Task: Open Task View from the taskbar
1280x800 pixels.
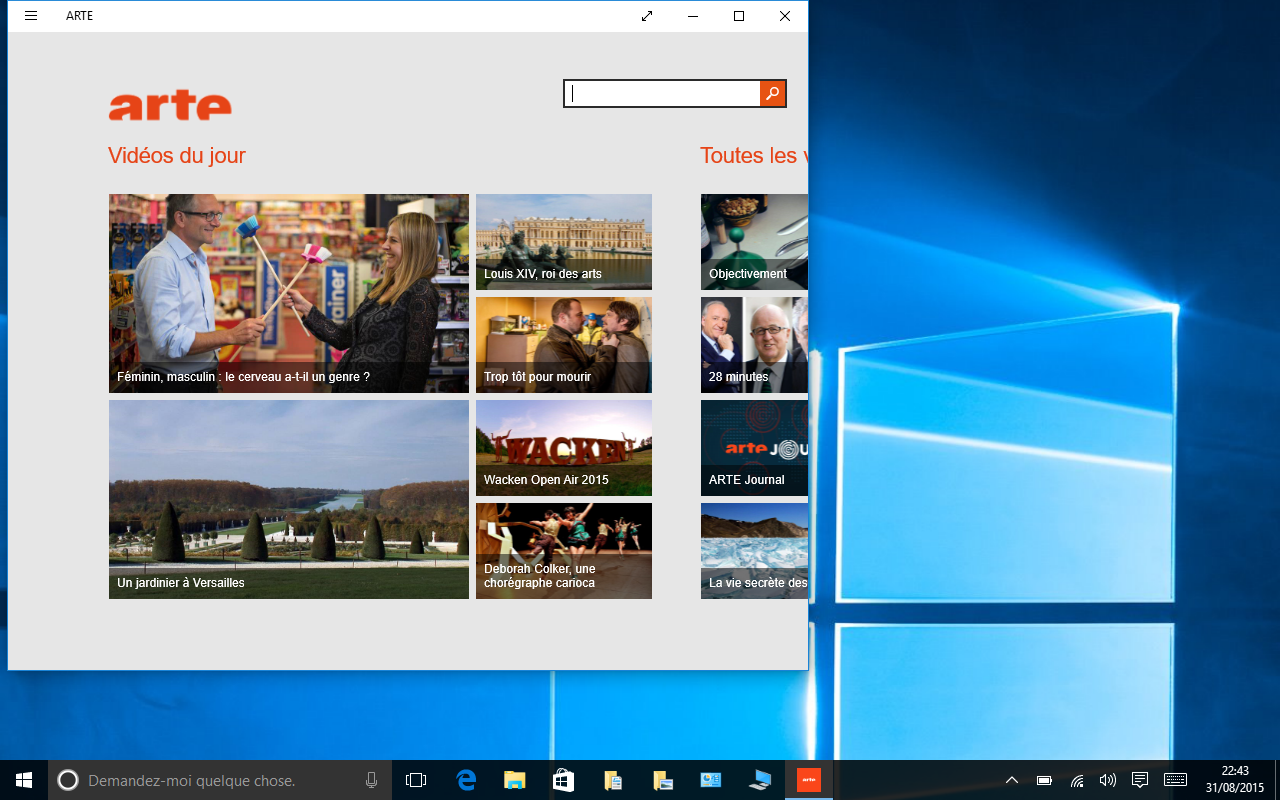Action: (x=416, y=780)
